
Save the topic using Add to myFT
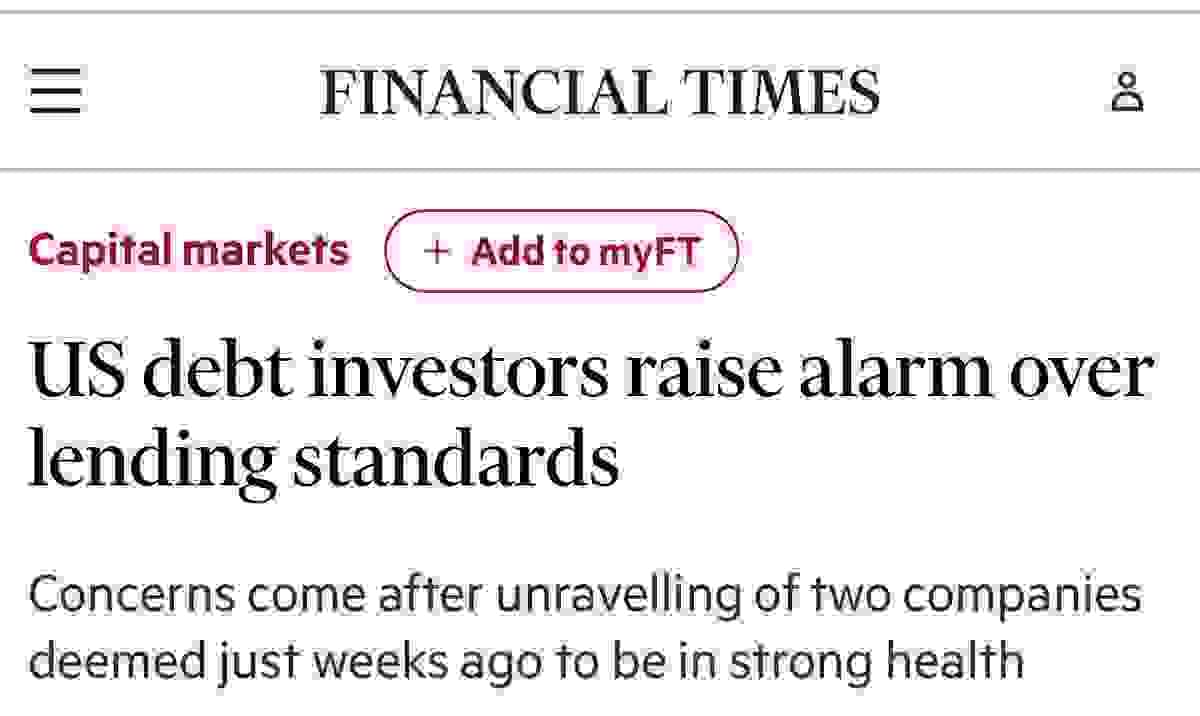point(561,251)
